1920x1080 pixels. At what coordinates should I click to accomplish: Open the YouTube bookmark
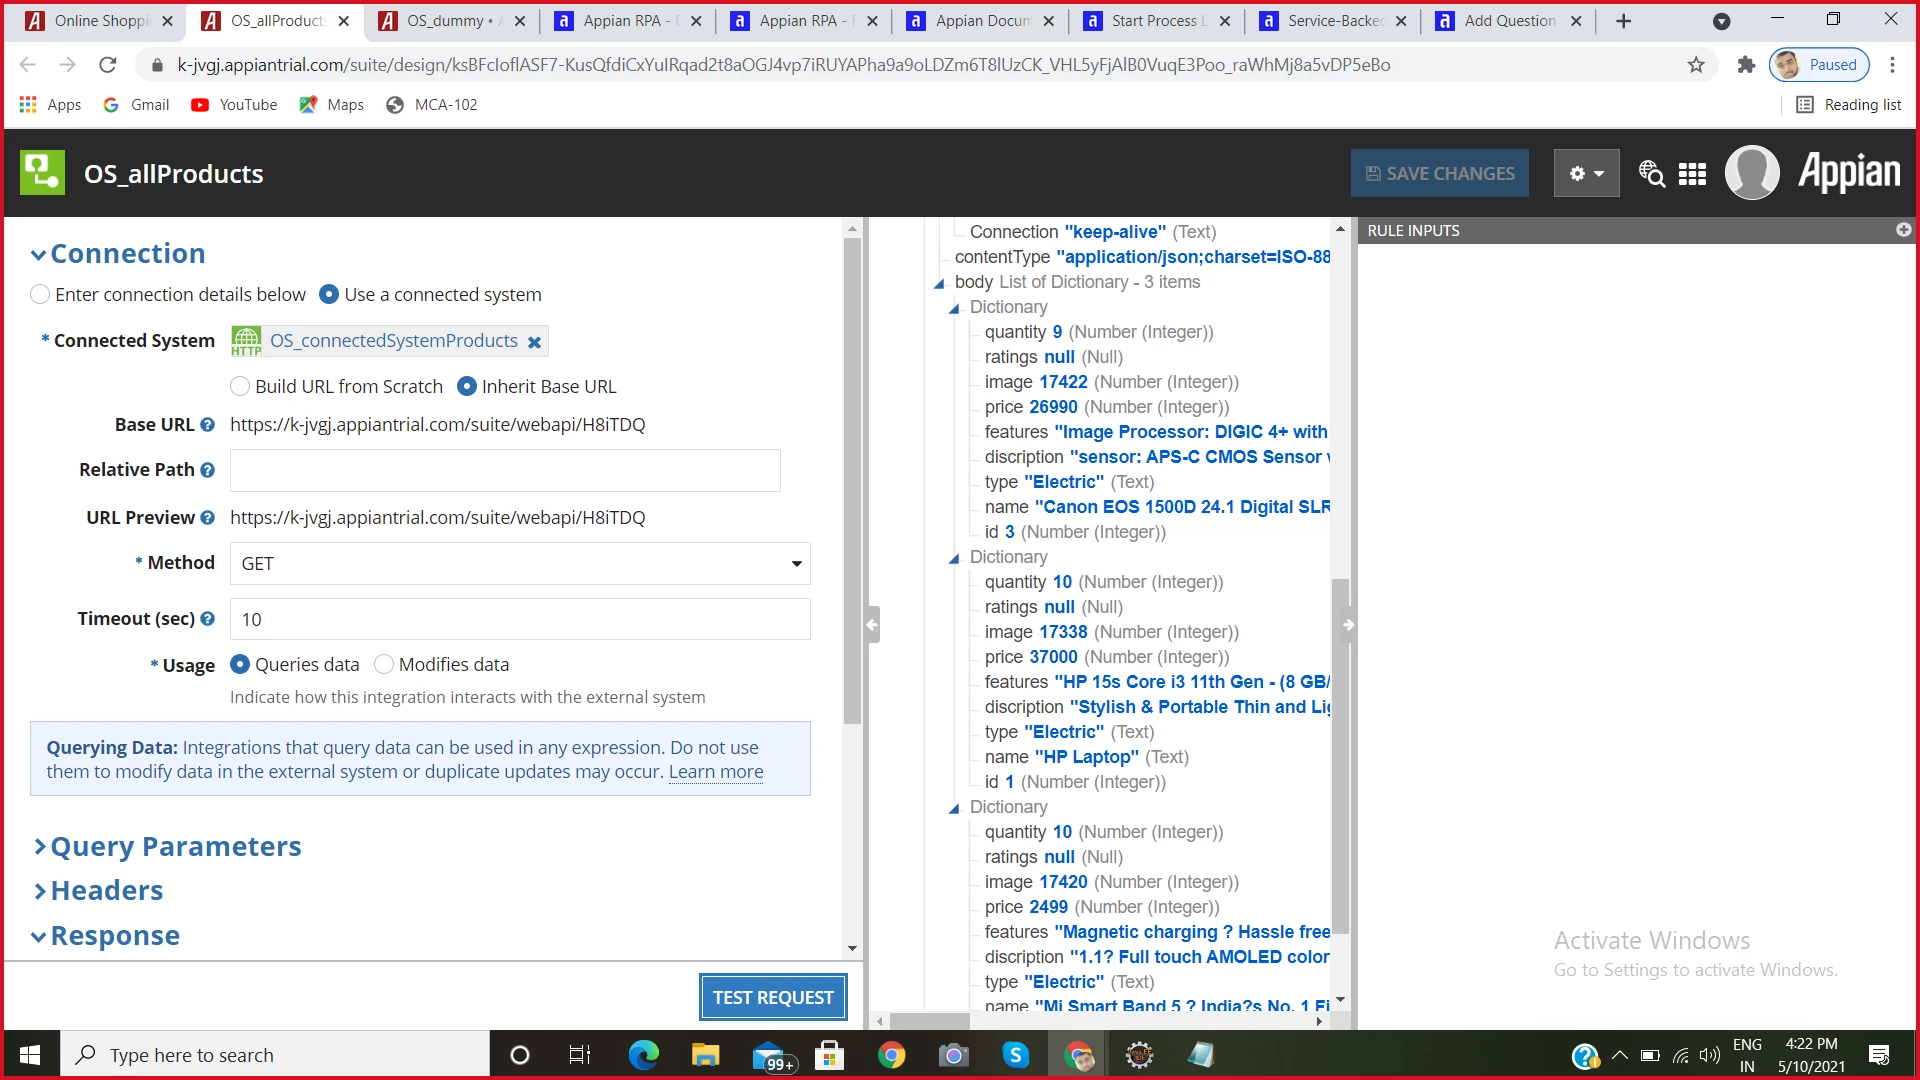point(234,105)
